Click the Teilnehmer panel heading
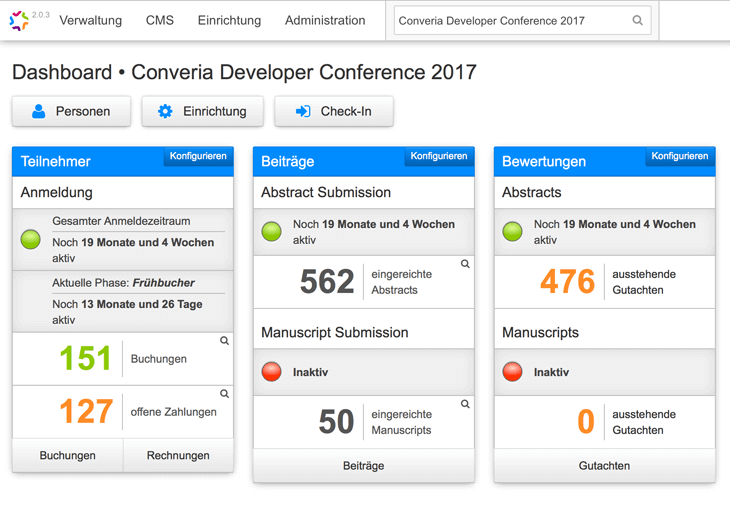The height and width of the screenshot is (506, 730). (55, 161)
